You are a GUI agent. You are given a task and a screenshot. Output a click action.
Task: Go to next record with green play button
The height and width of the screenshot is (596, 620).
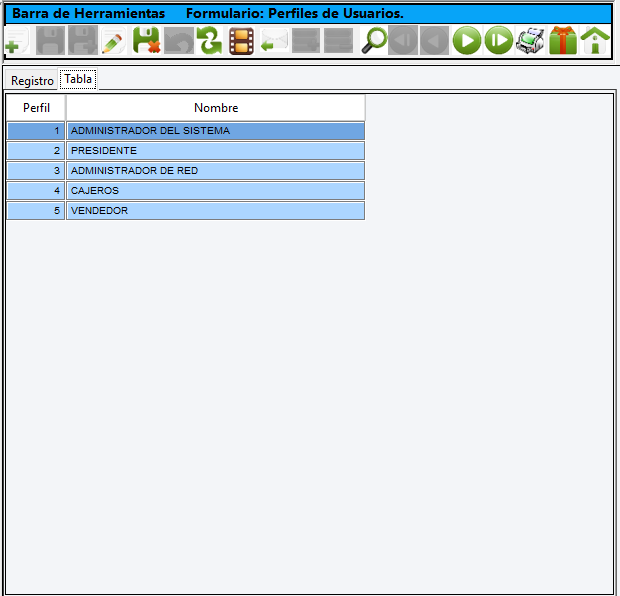pos(467,40)
